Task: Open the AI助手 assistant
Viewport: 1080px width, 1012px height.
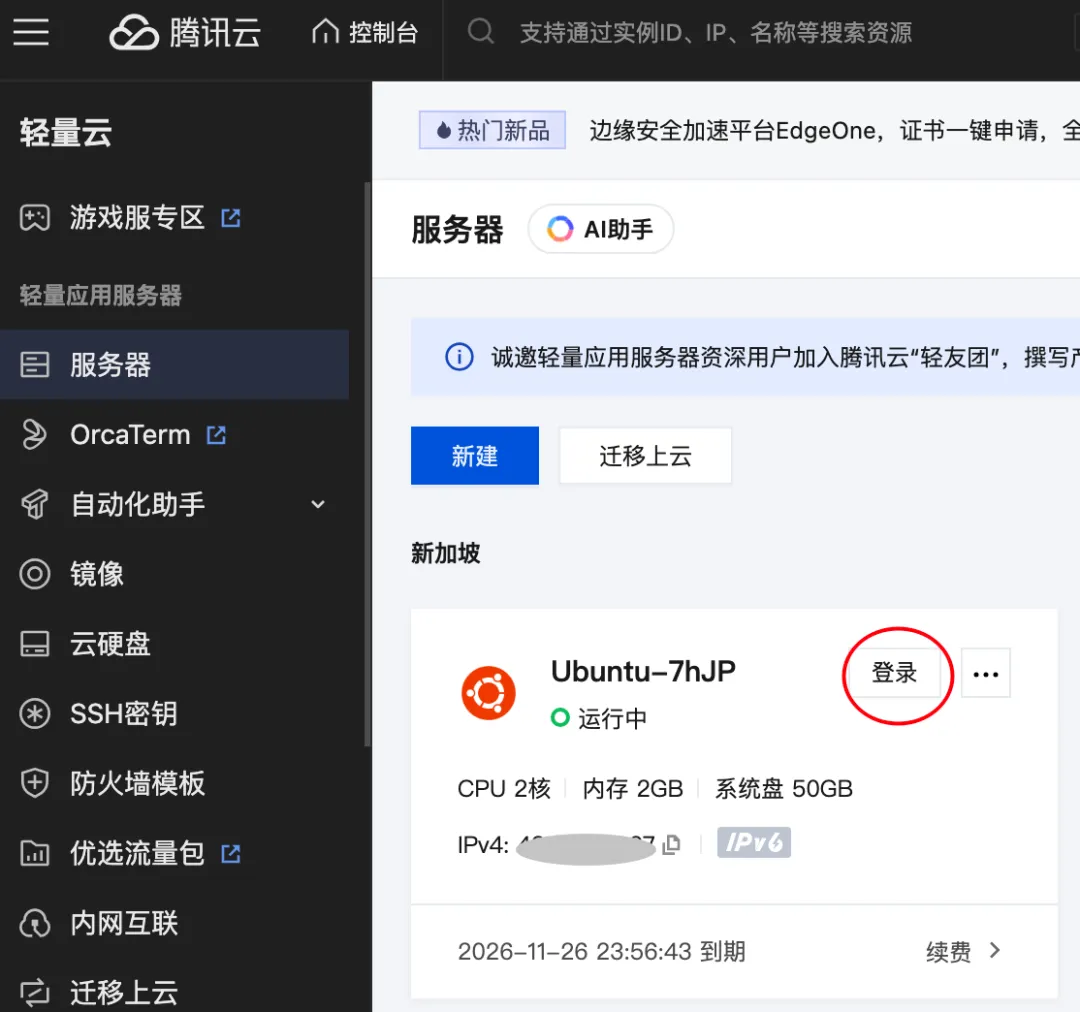Action: coord(601,229)
